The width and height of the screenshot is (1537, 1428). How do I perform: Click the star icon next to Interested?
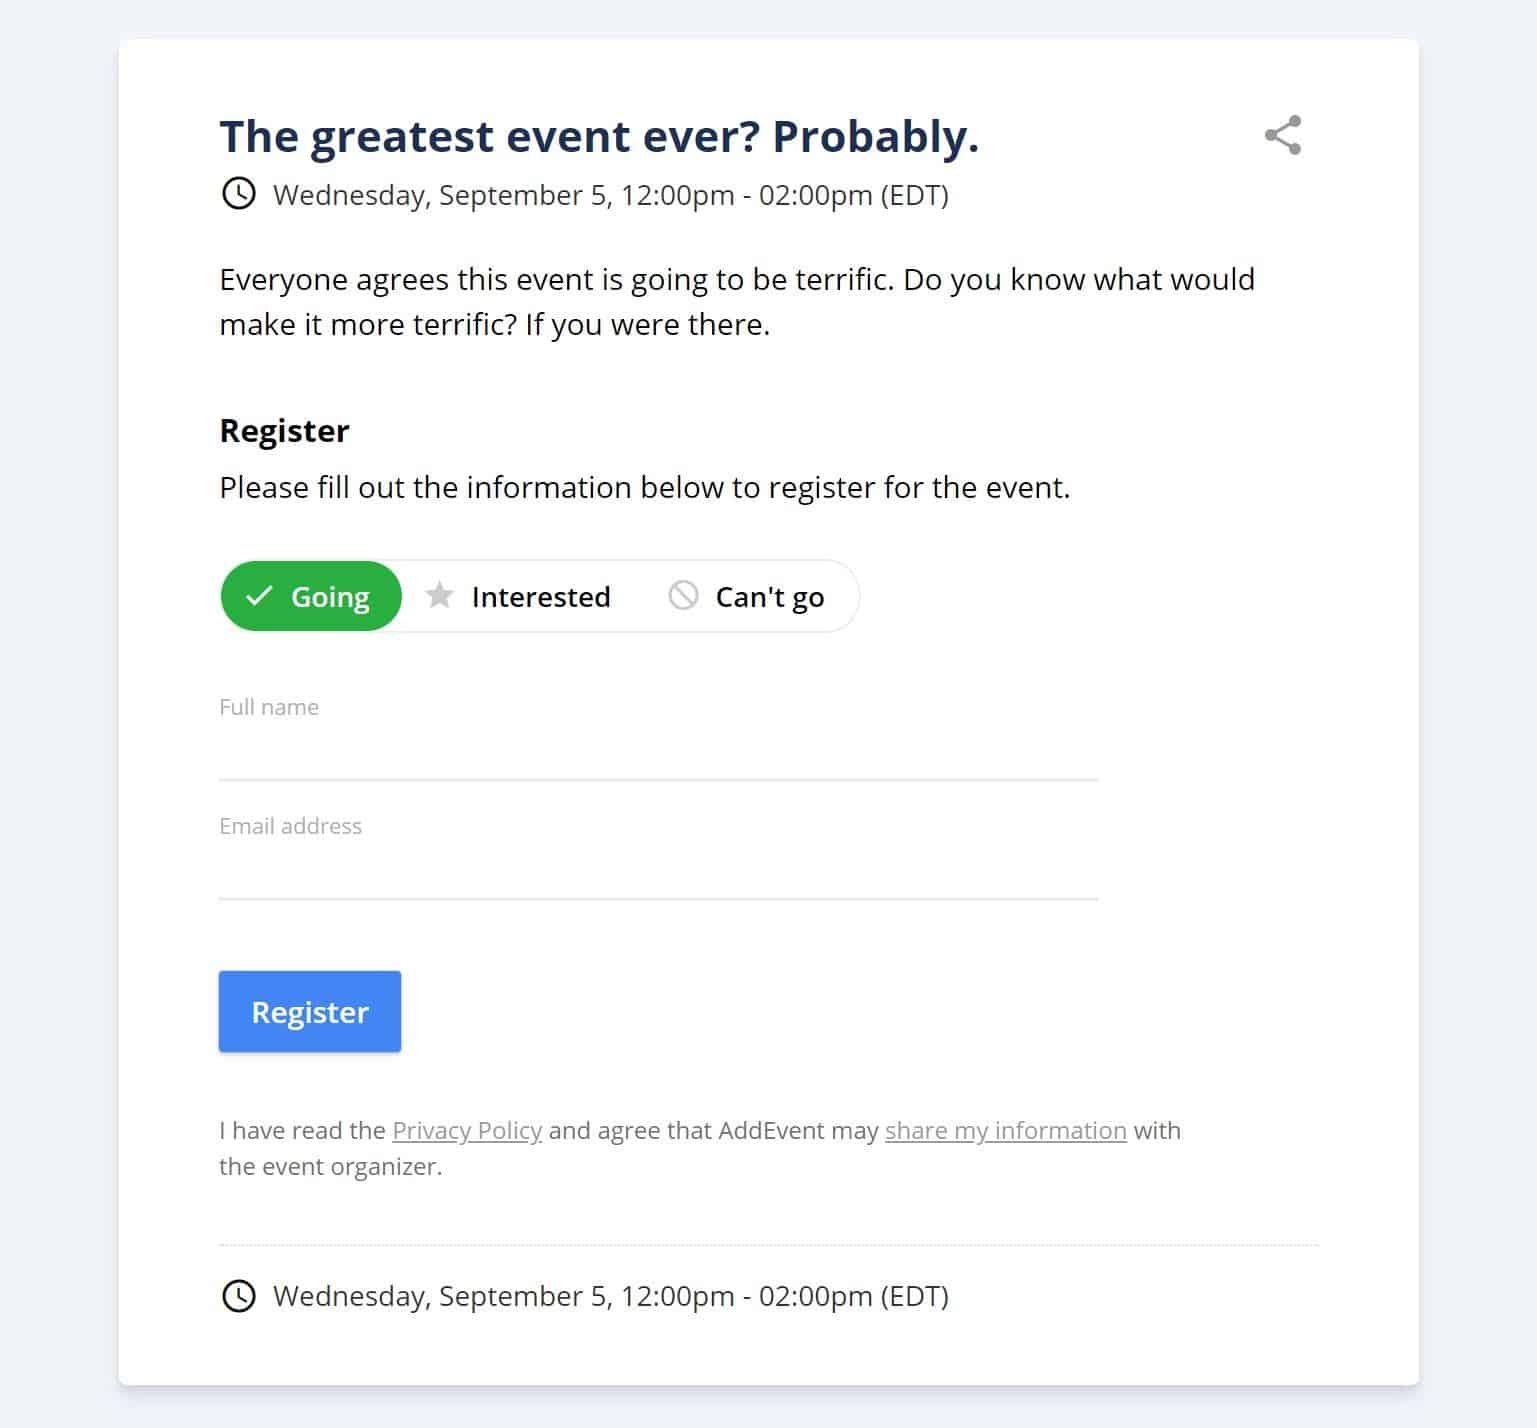pos(439,596)
